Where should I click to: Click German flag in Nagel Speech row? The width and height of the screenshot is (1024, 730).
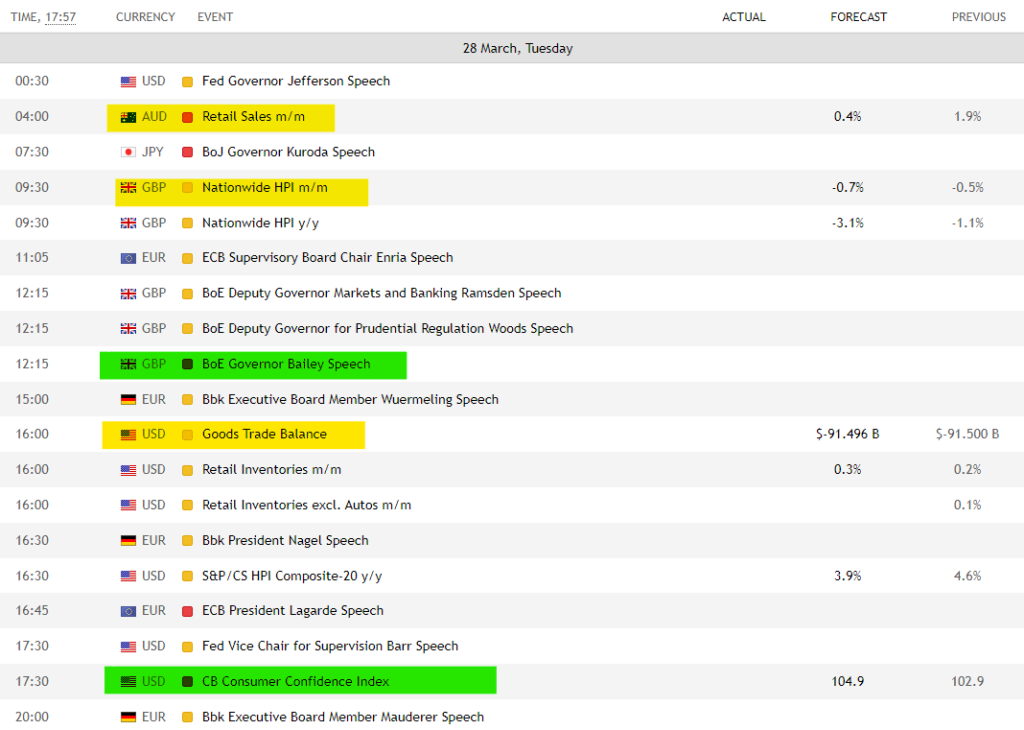[128, 541]
